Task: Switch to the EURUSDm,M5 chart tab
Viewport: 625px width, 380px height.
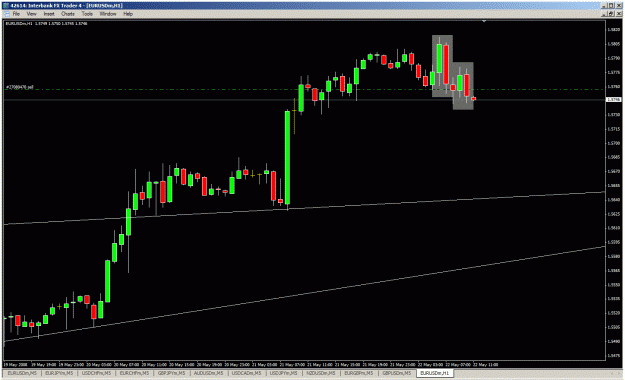Action: click(x=22, y=373)
